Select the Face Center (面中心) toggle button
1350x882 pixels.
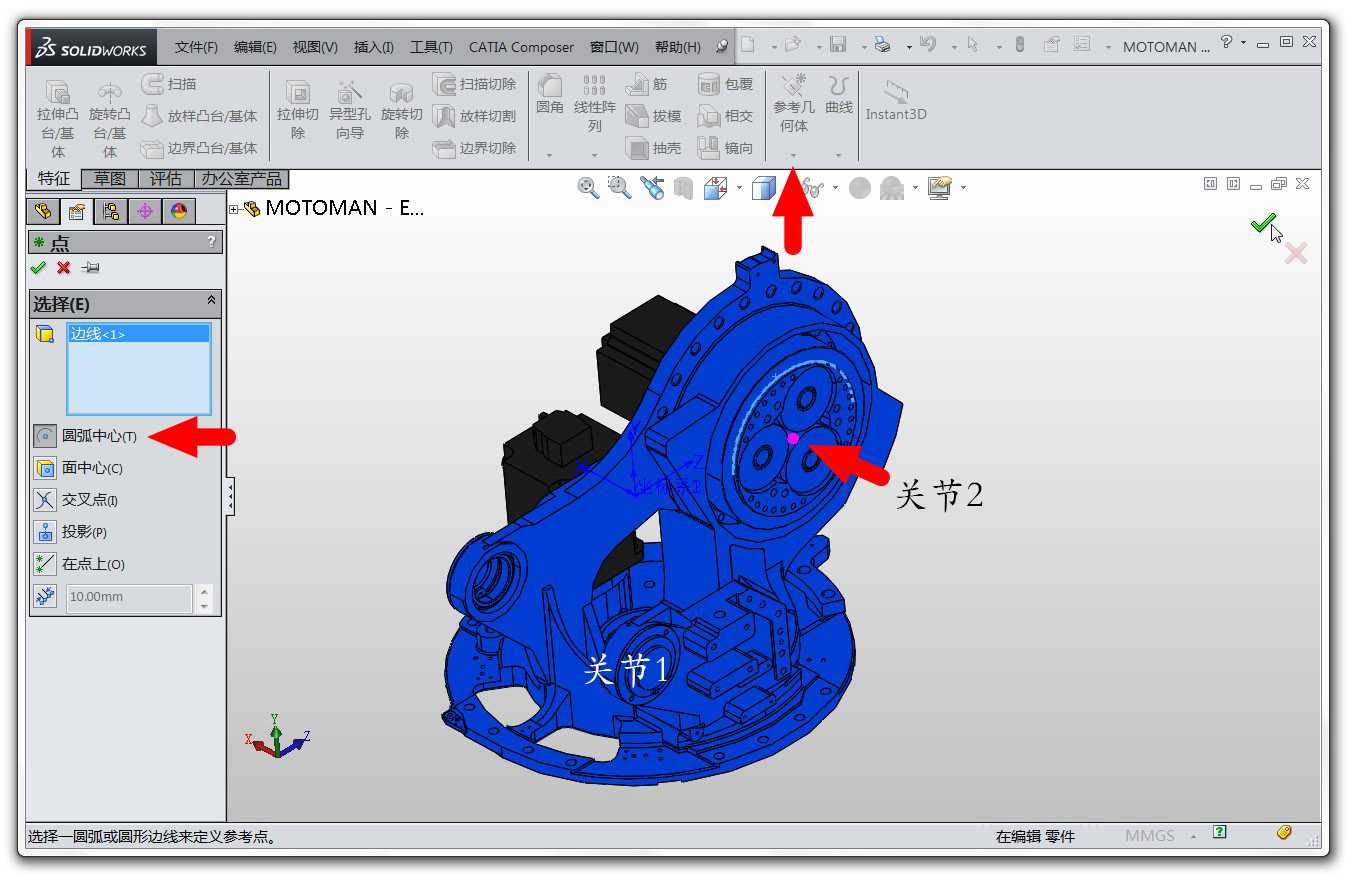(x=45, y=468)
